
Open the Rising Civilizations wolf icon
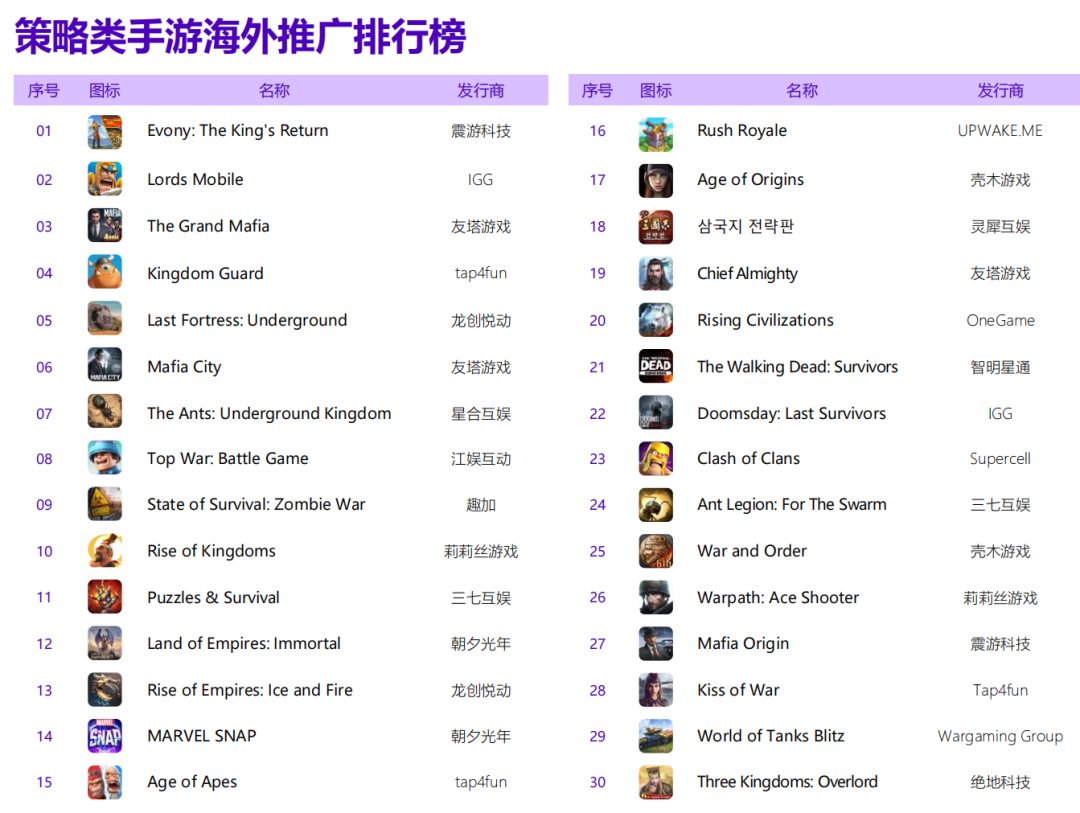coord(656,320)
